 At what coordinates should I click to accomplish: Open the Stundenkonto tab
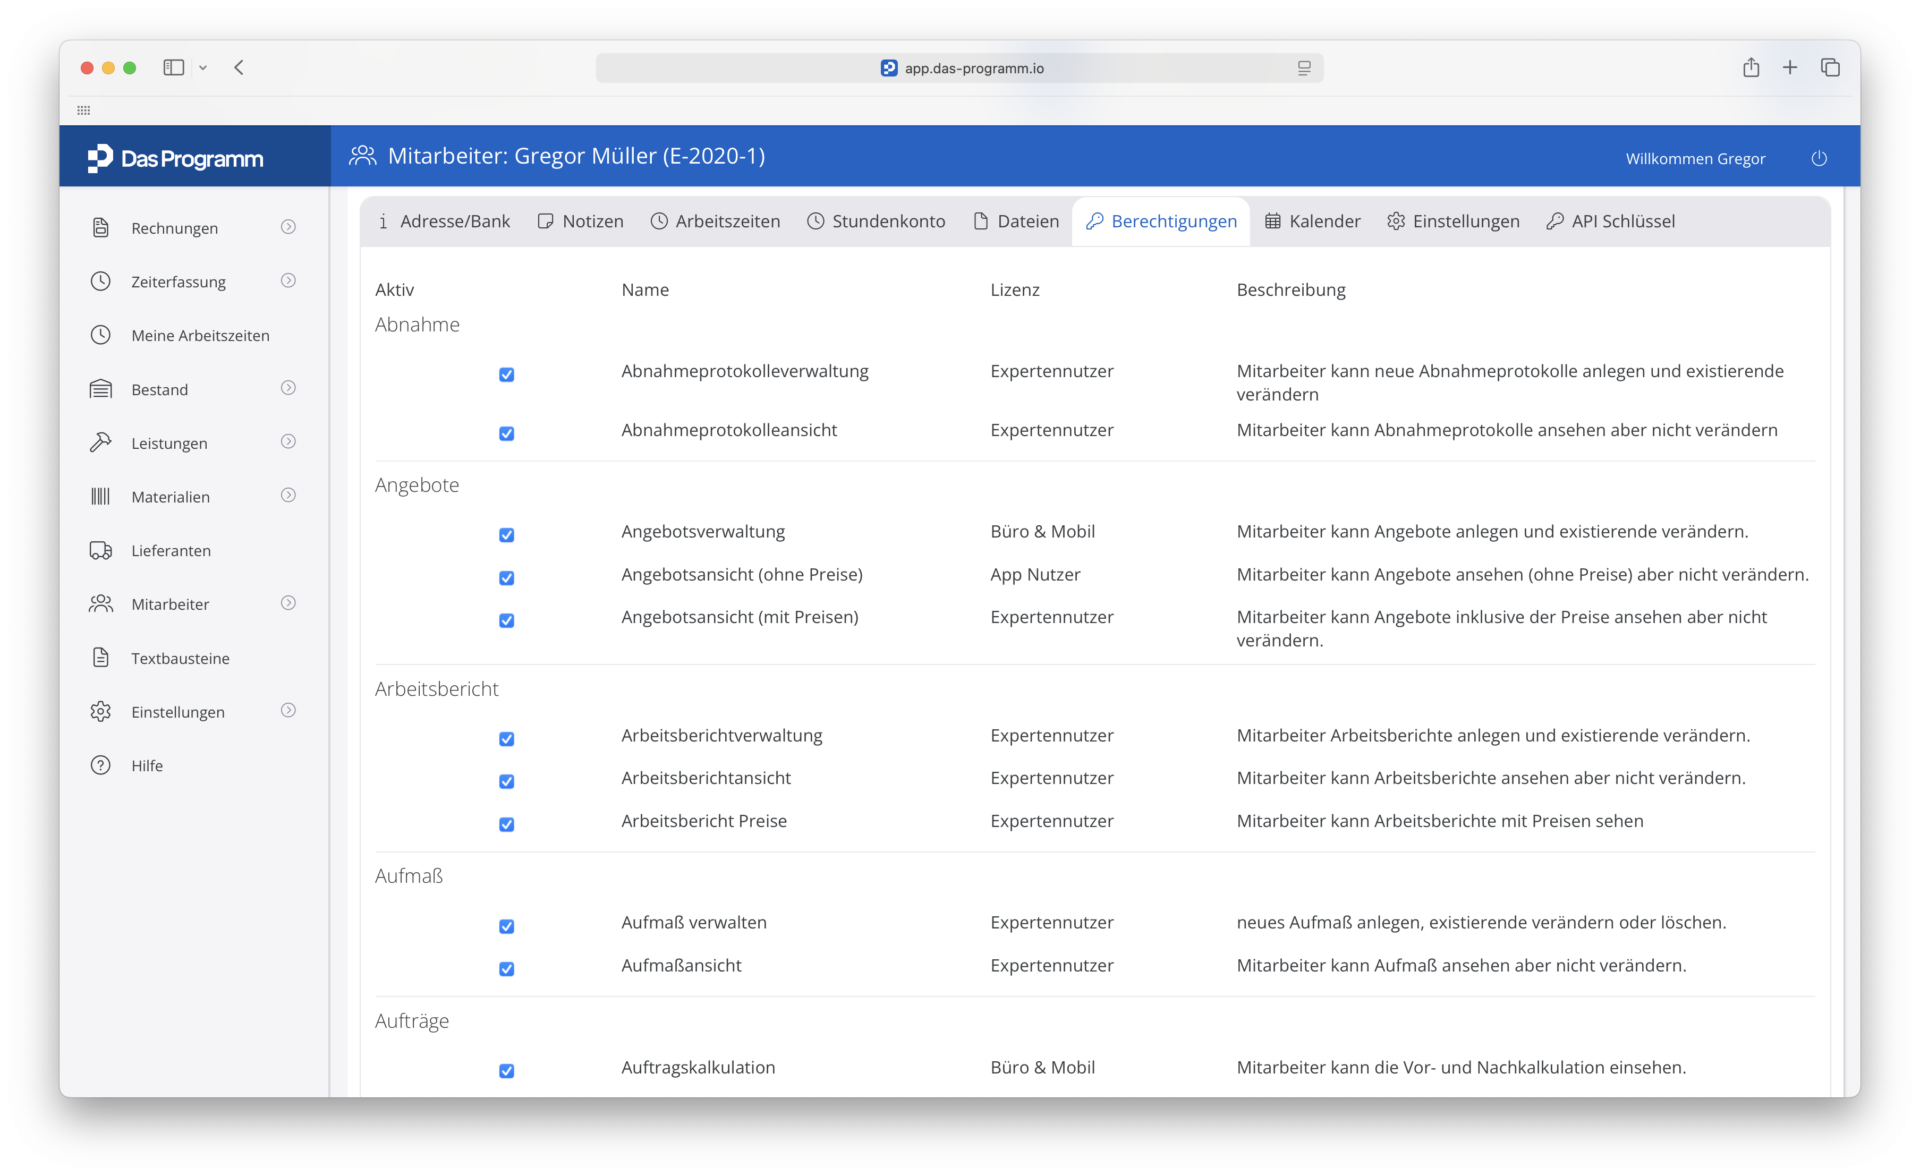876,221
